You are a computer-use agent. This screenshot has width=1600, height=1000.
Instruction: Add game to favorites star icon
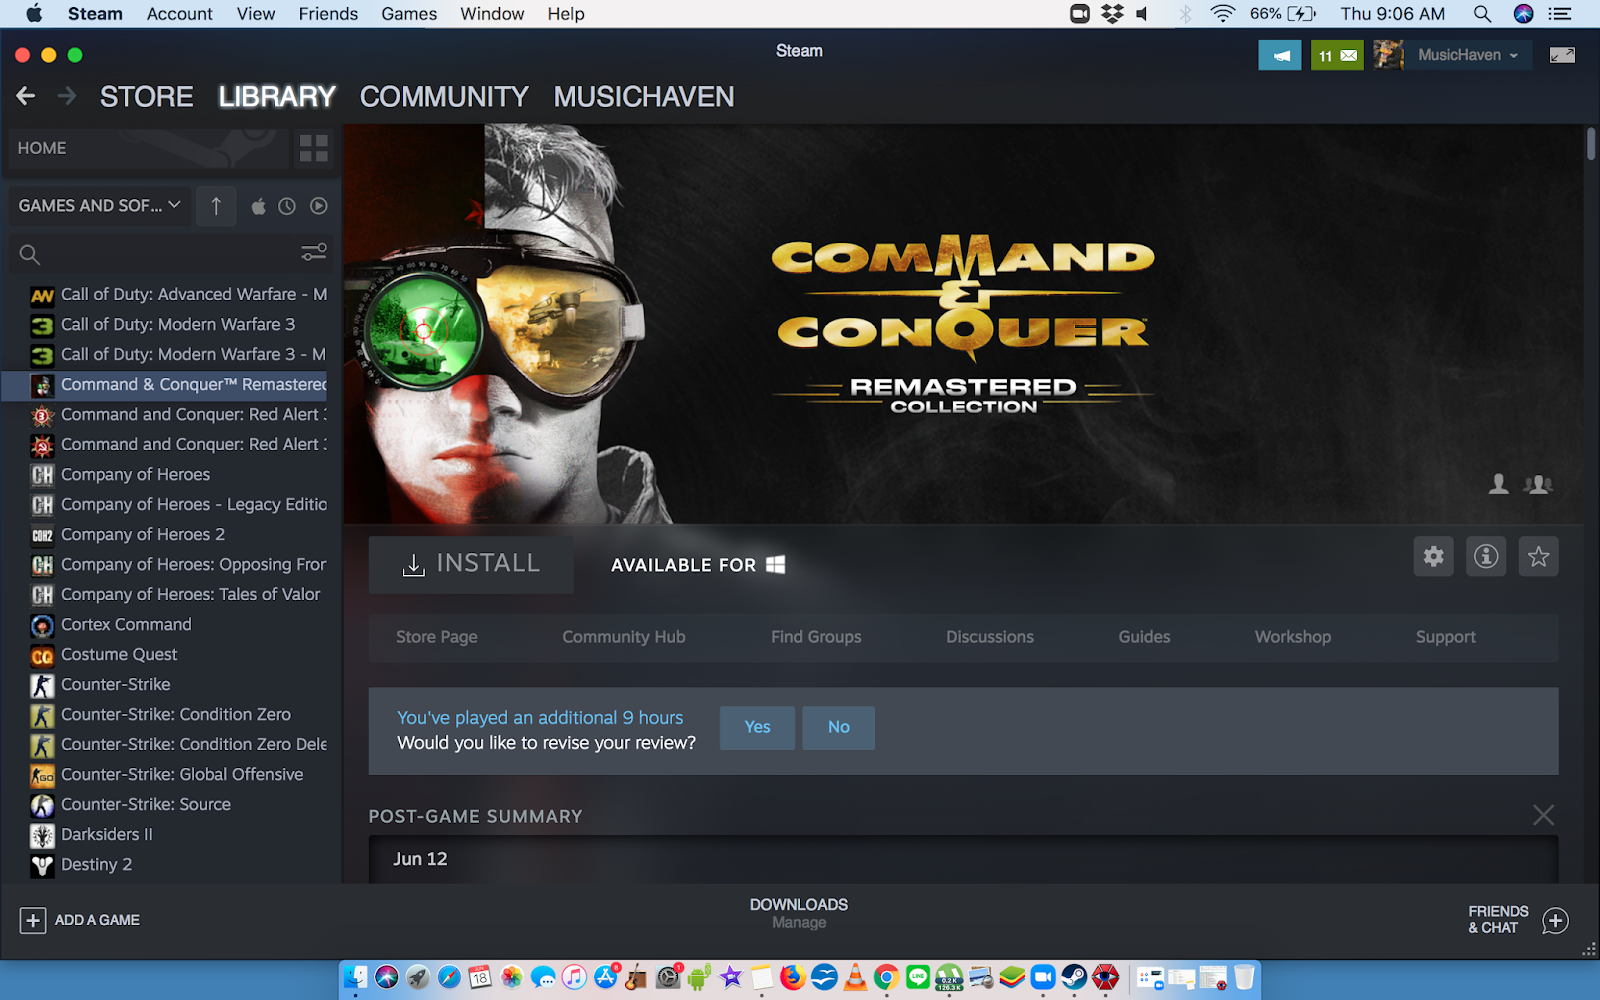1538,556
